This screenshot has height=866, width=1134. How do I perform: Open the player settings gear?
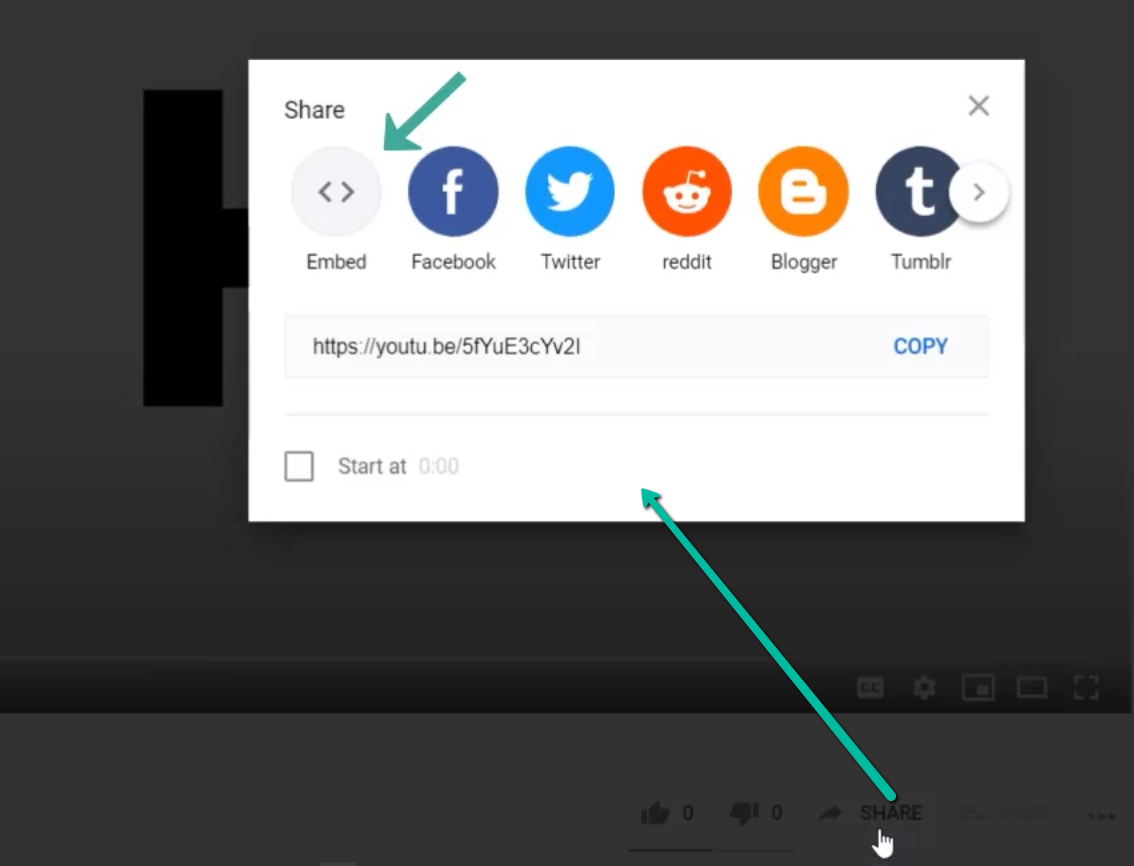[924, 687]
